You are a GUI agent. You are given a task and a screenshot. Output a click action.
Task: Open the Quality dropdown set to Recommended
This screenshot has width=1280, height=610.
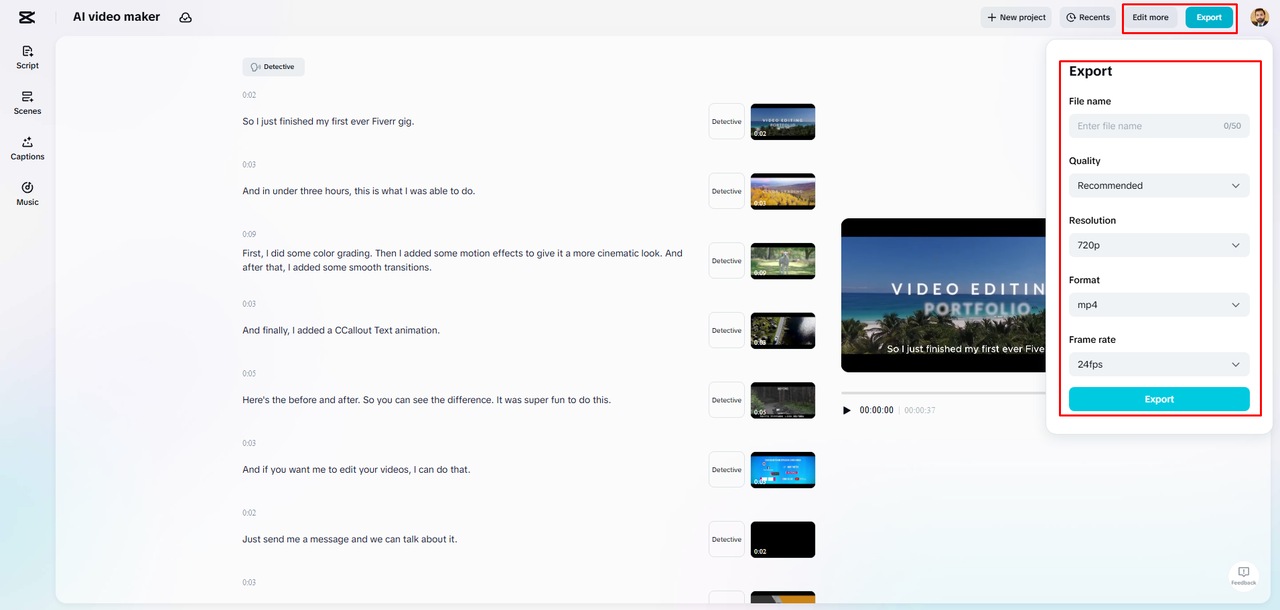point(1158,185)
